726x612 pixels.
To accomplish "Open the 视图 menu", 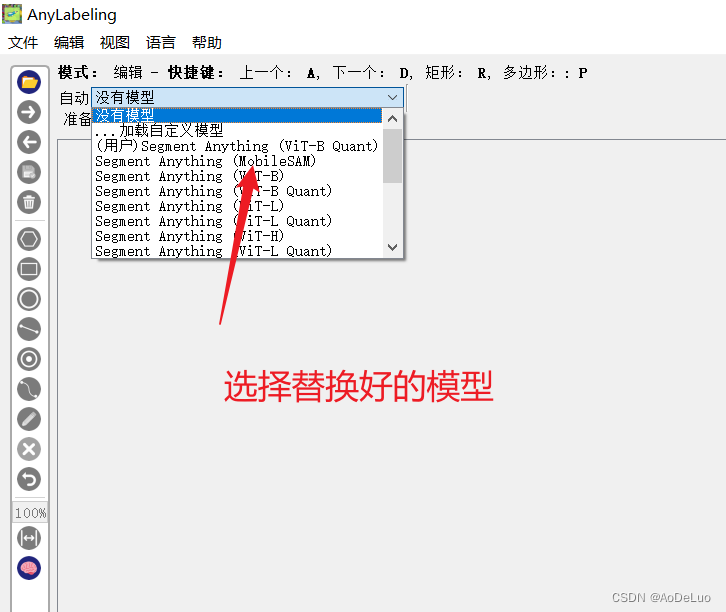I will pyautogui.click(x=114, y=43).
